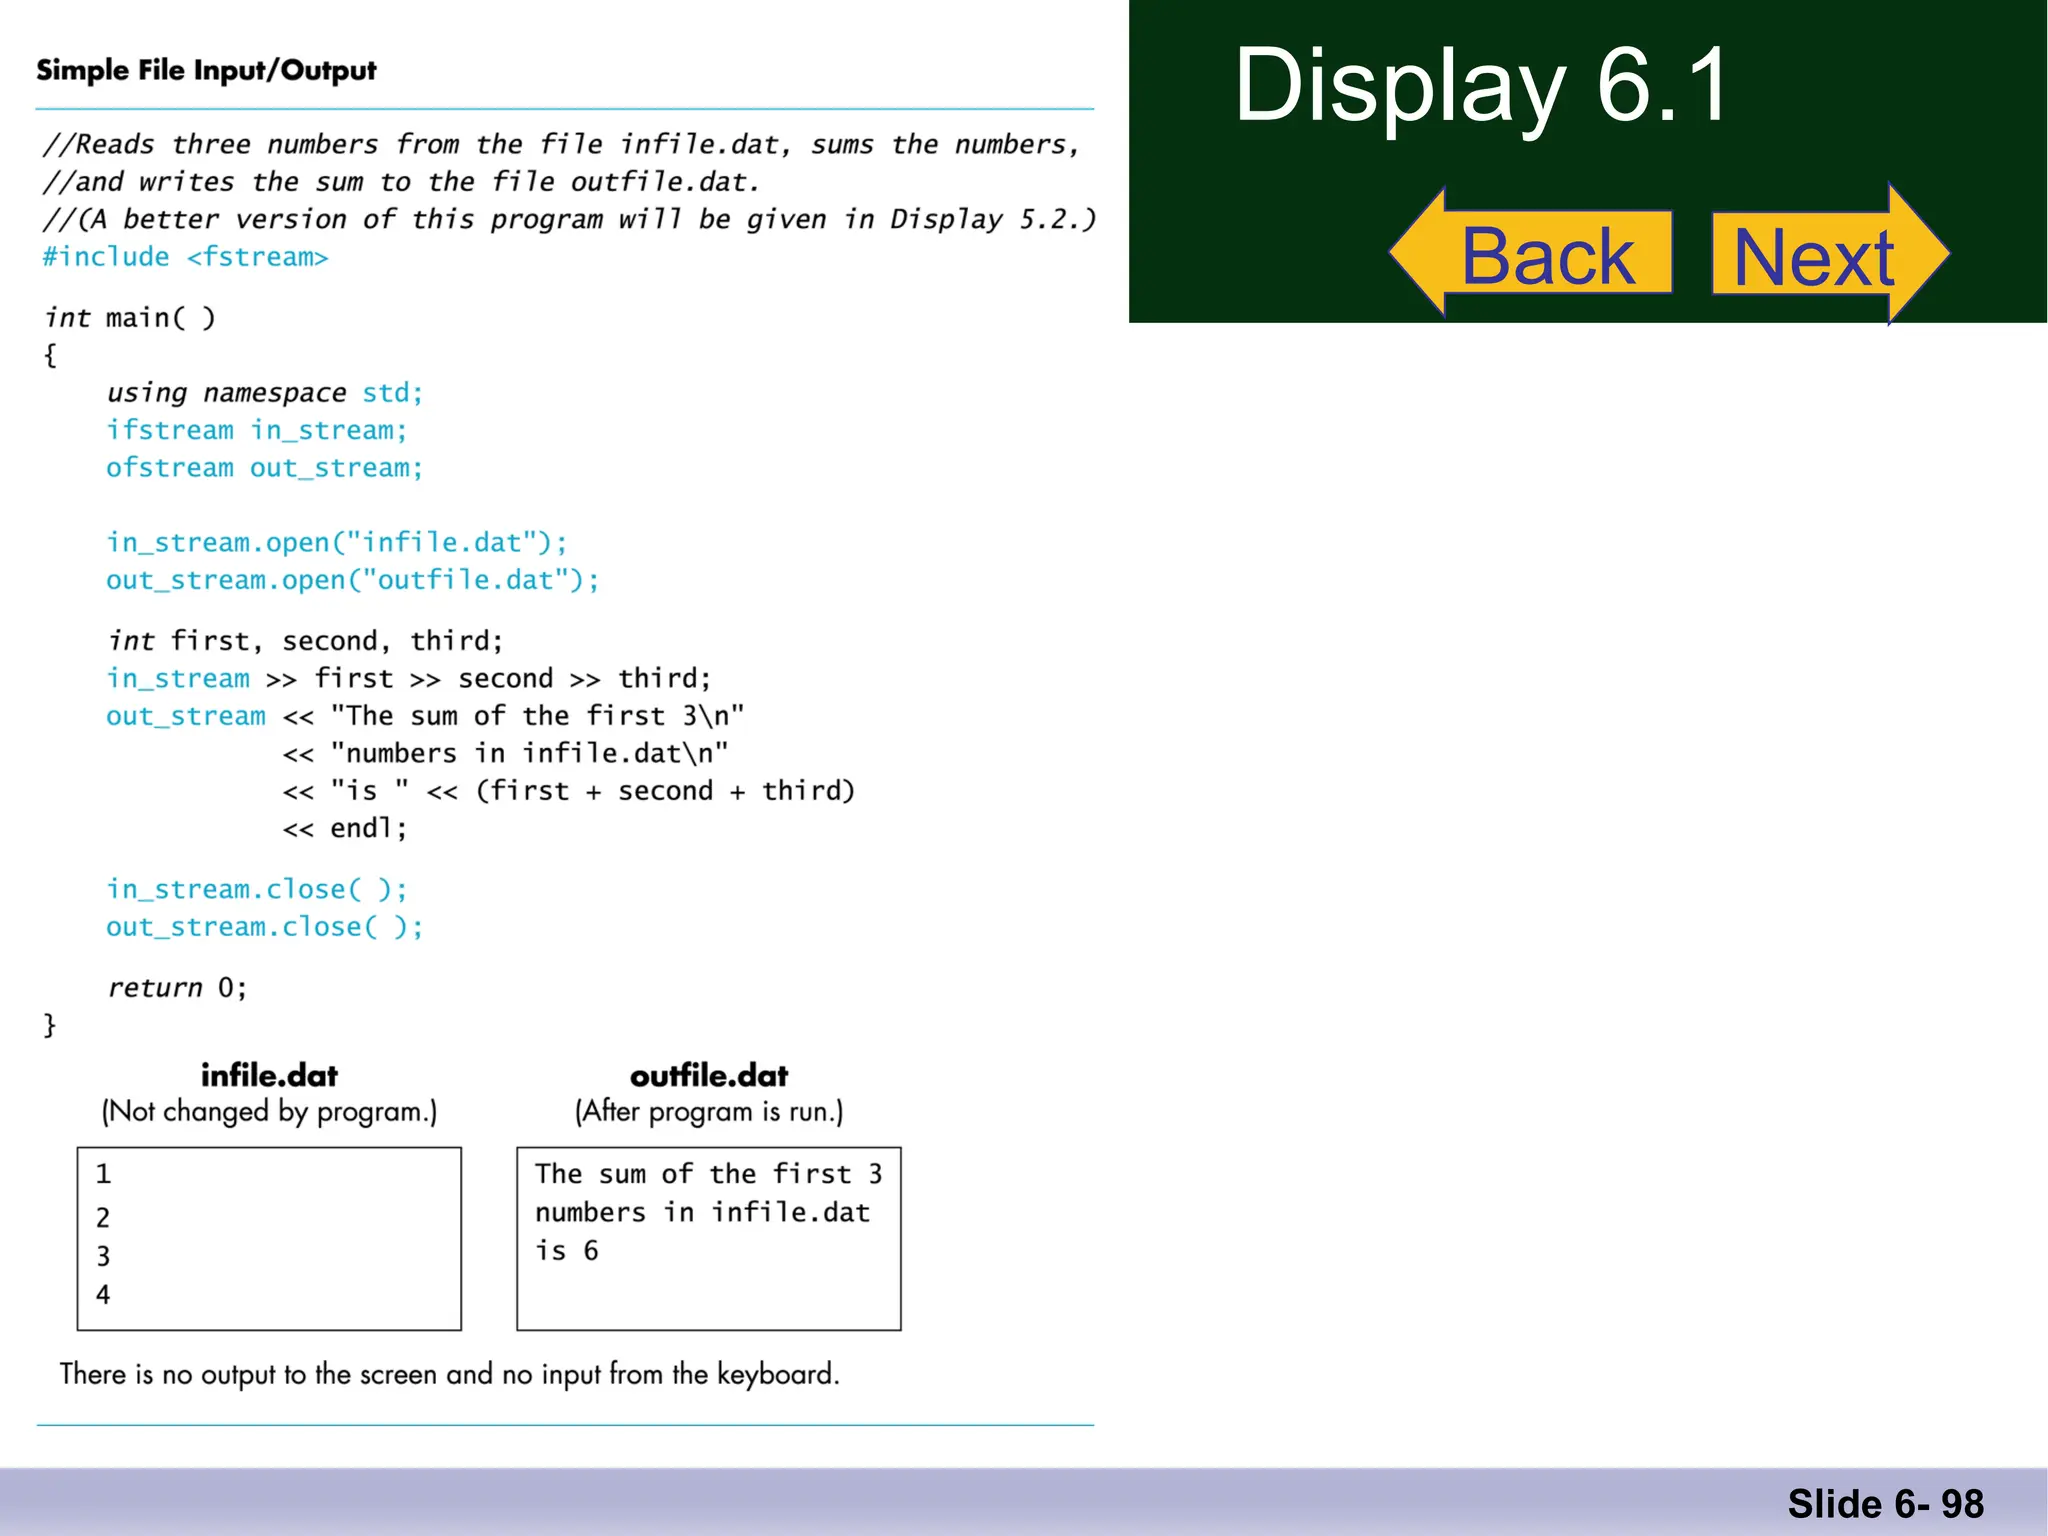This screenshot has width=2048, height=1536.
Task: Click the '//(A better version' comment line
Action: pyautogui.click(x=569, y=220)
